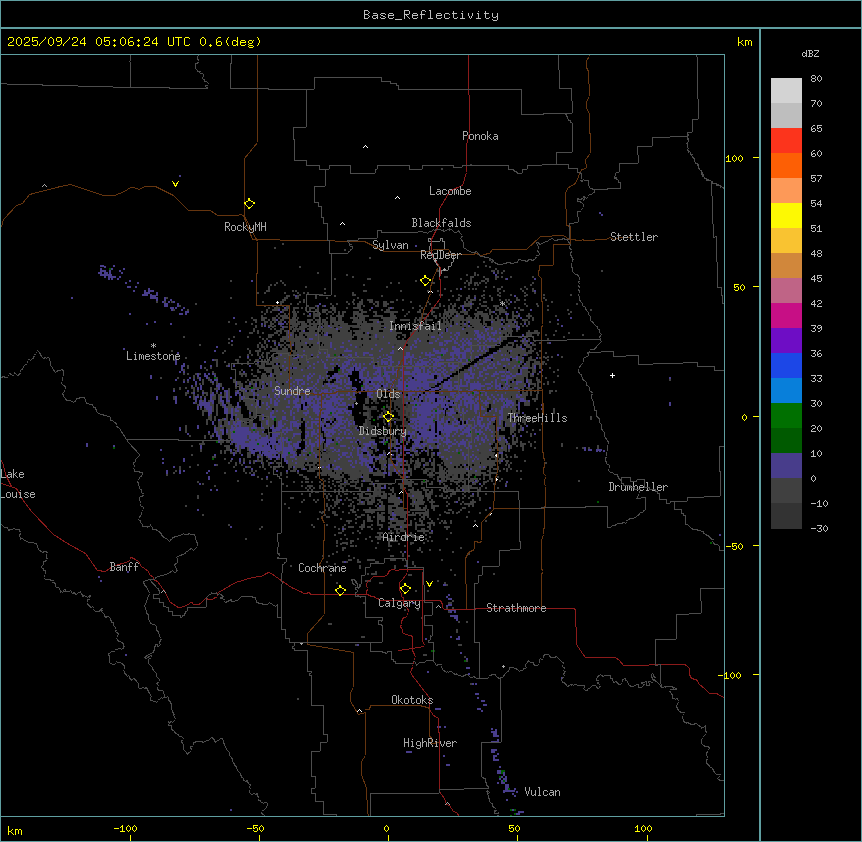Select the white plus marker north of Drumheller
This screenshot has width=862, height=842.
(612, 375)
